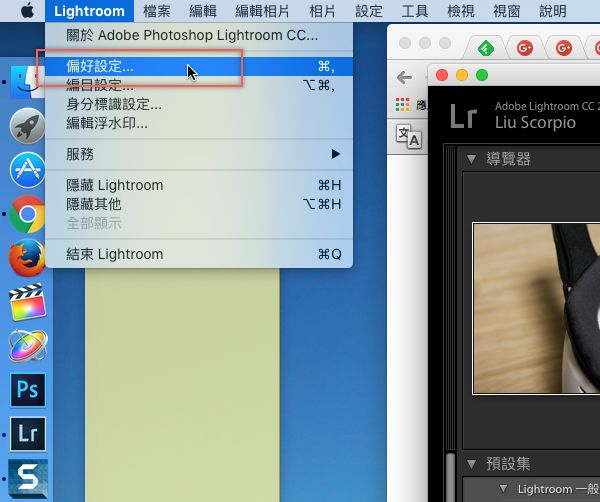The image size is (600, 502).
Task: Open the 編輯相片 menu
Action: tap(262, 11)
